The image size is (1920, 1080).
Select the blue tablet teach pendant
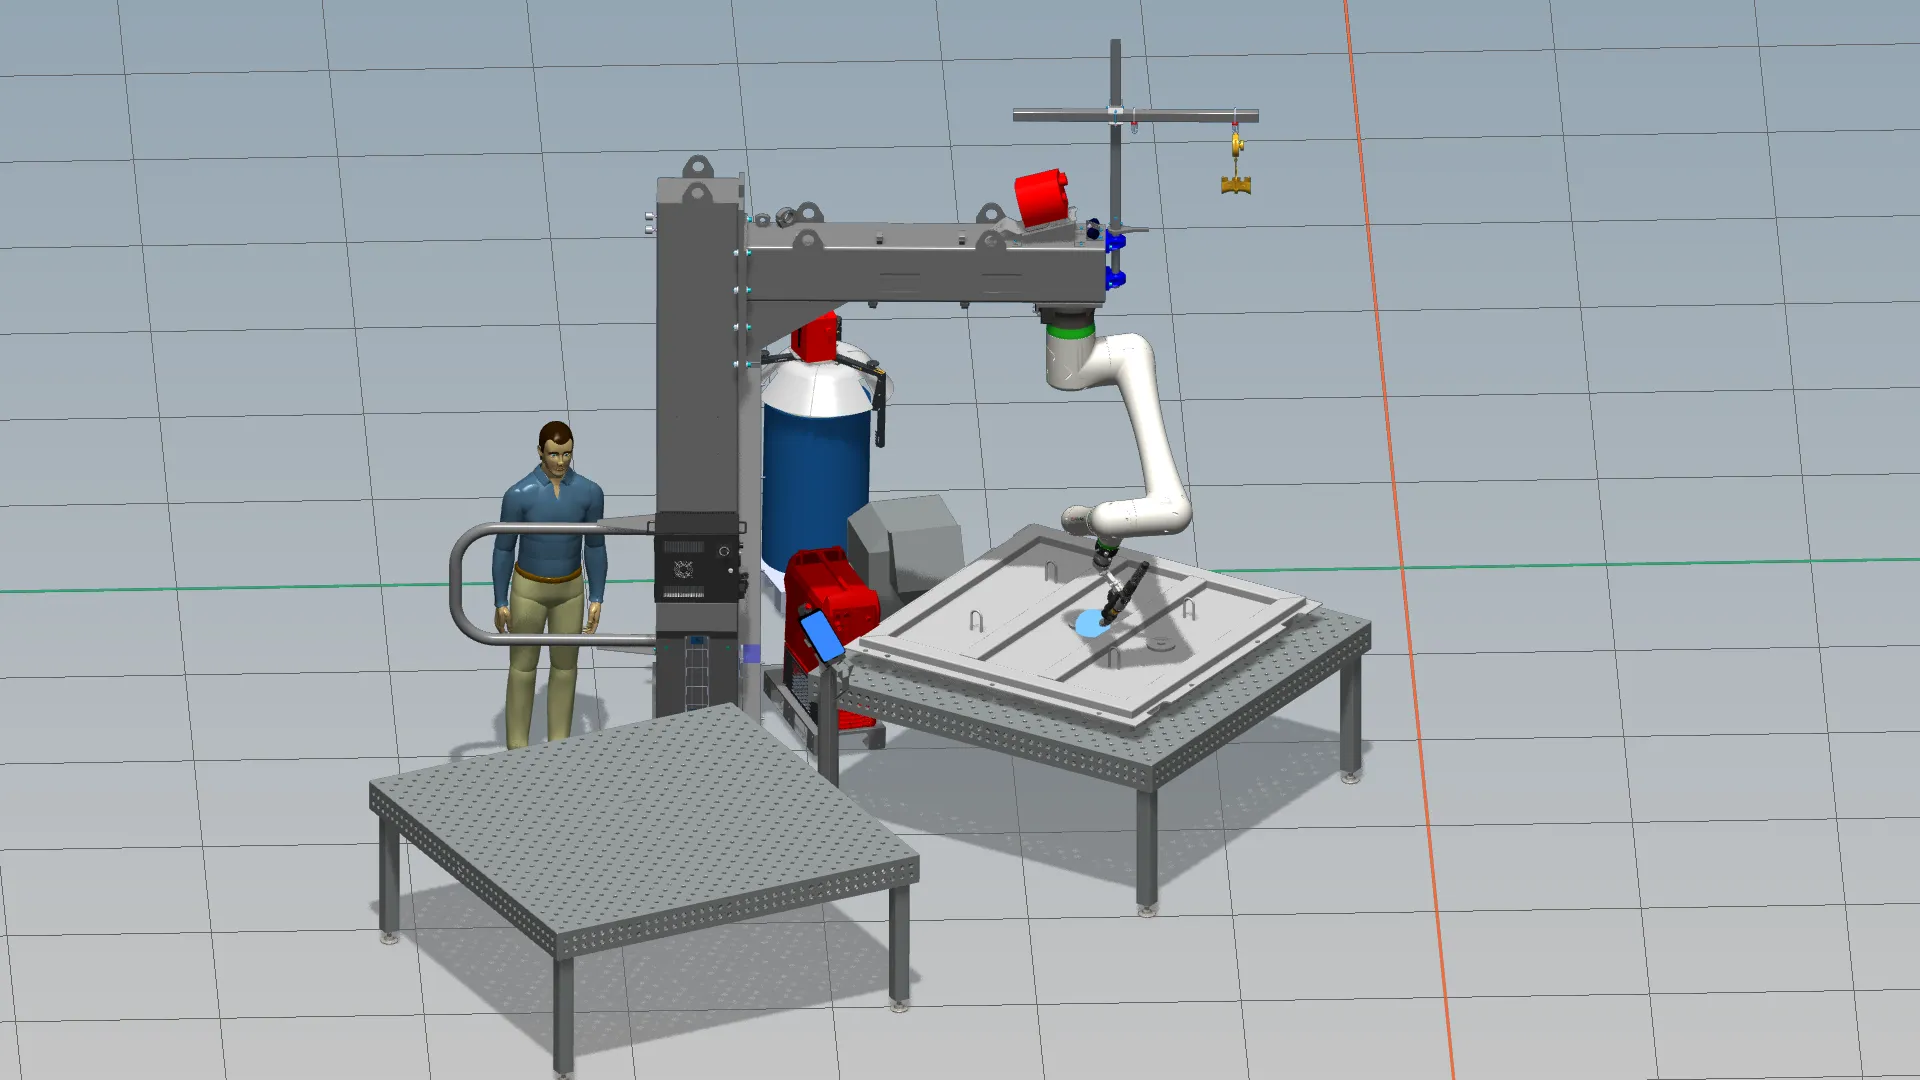pyautogui.click(x=823, y=635)
